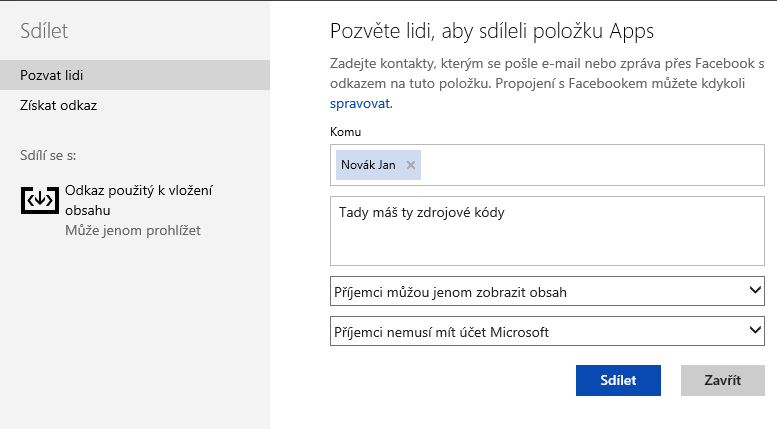Switch to Získat odkaz option

tap(58, 105)
